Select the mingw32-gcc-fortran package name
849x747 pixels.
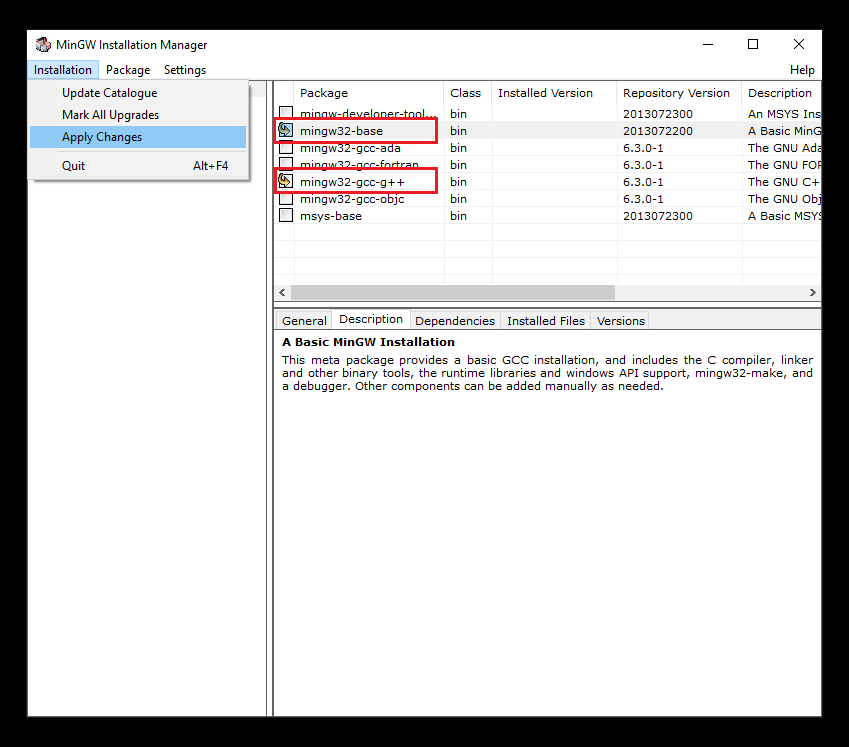point(360,165)
